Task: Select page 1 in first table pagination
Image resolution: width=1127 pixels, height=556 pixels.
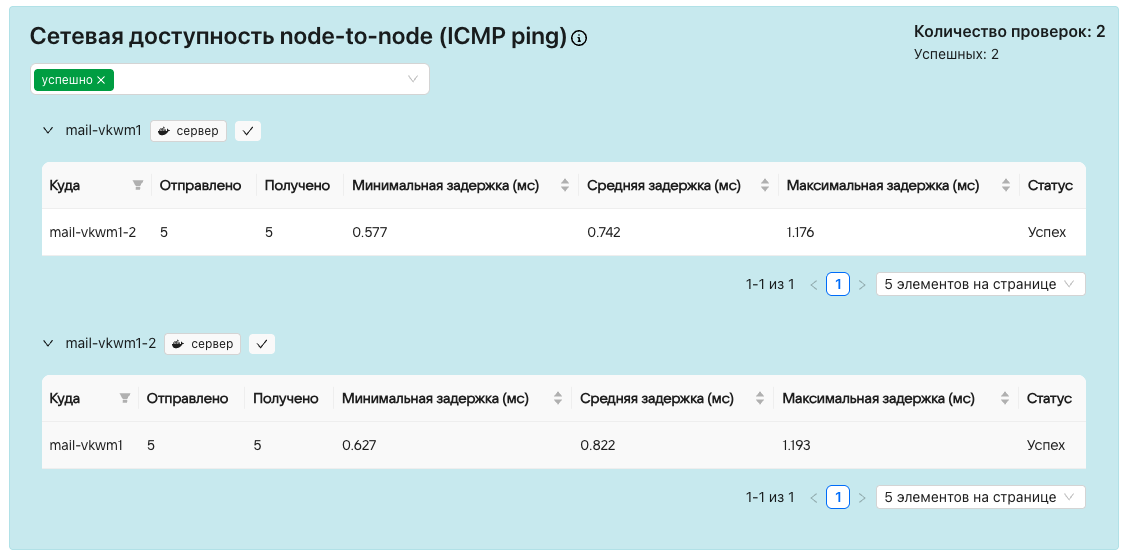Action: point(838,284)
